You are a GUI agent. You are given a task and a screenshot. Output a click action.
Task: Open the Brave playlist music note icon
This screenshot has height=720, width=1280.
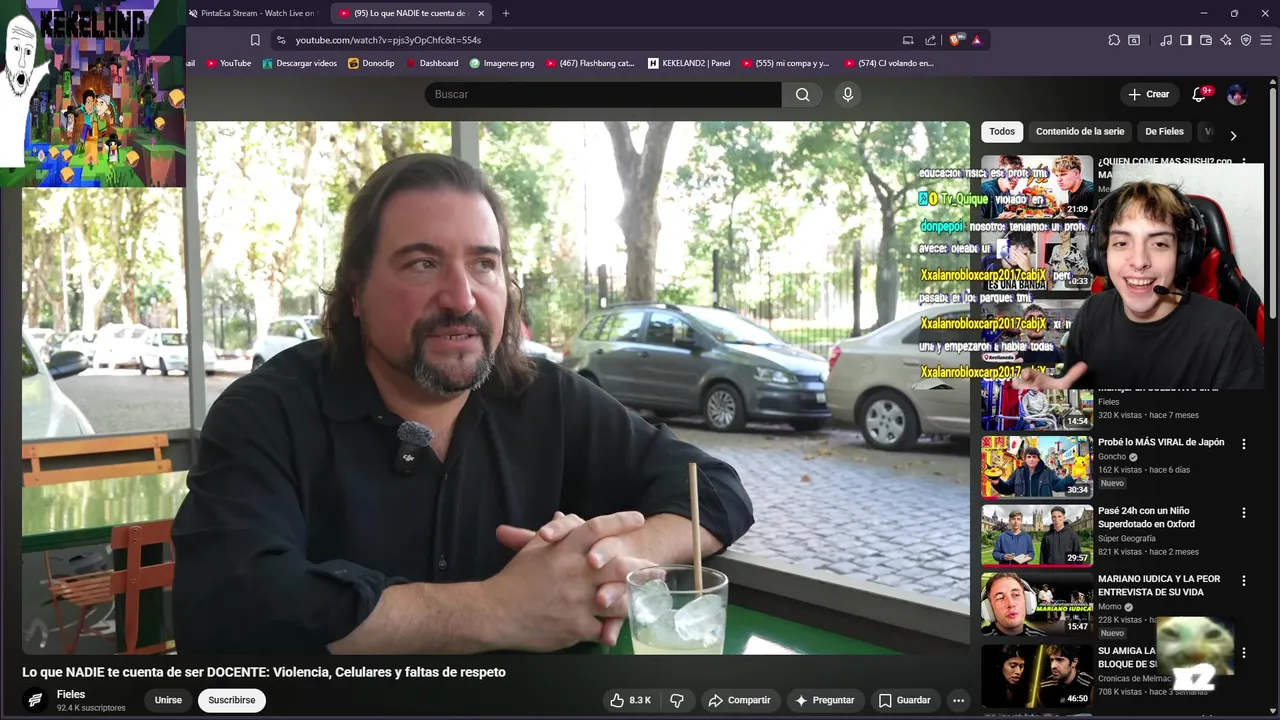[1166, 40]
